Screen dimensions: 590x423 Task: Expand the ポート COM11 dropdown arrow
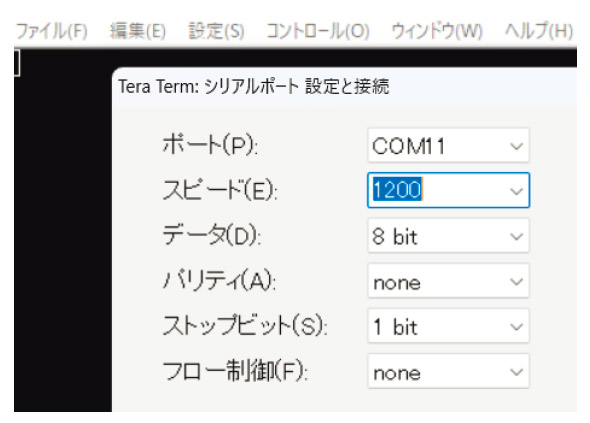coord(516,146)
